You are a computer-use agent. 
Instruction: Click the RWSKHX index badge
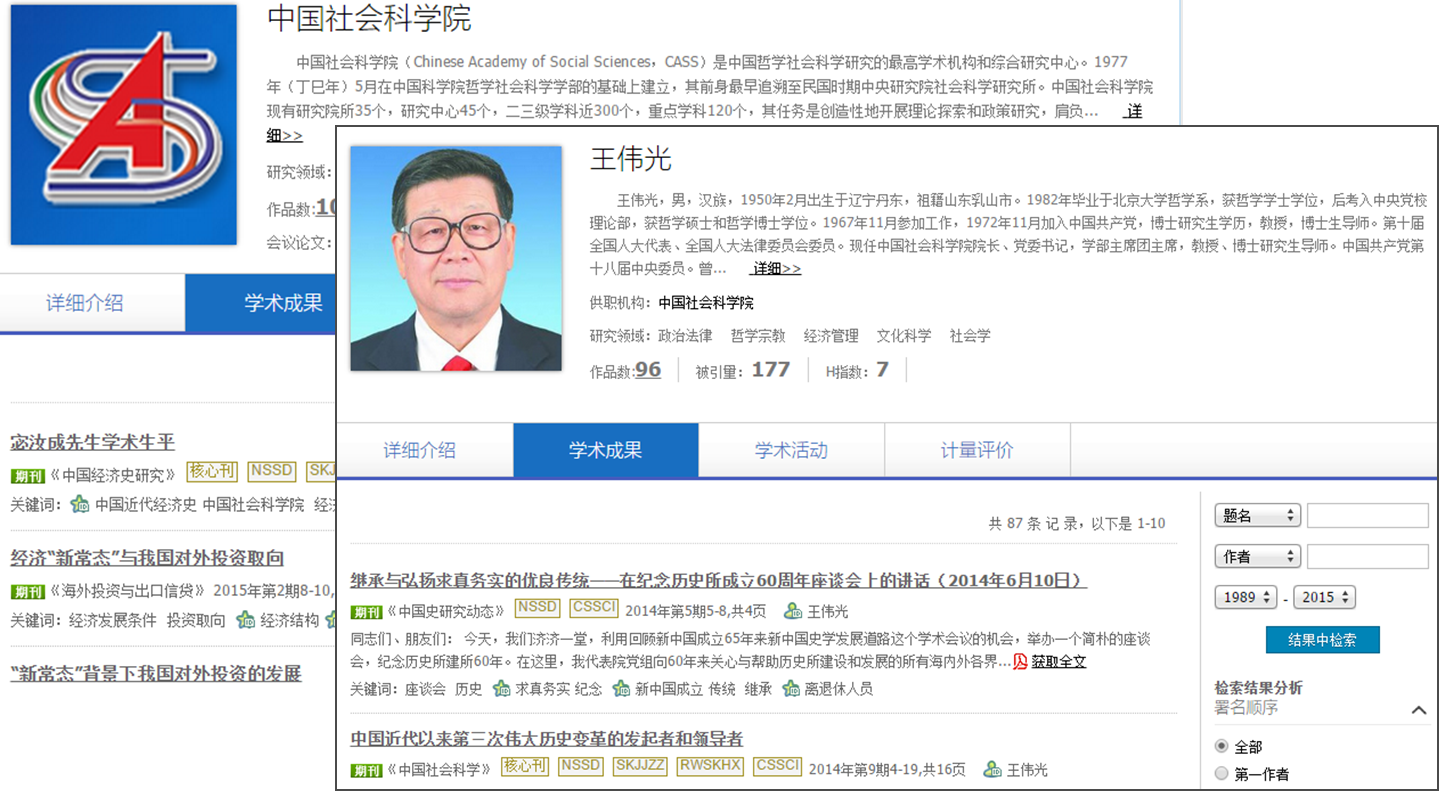[710, 766]
